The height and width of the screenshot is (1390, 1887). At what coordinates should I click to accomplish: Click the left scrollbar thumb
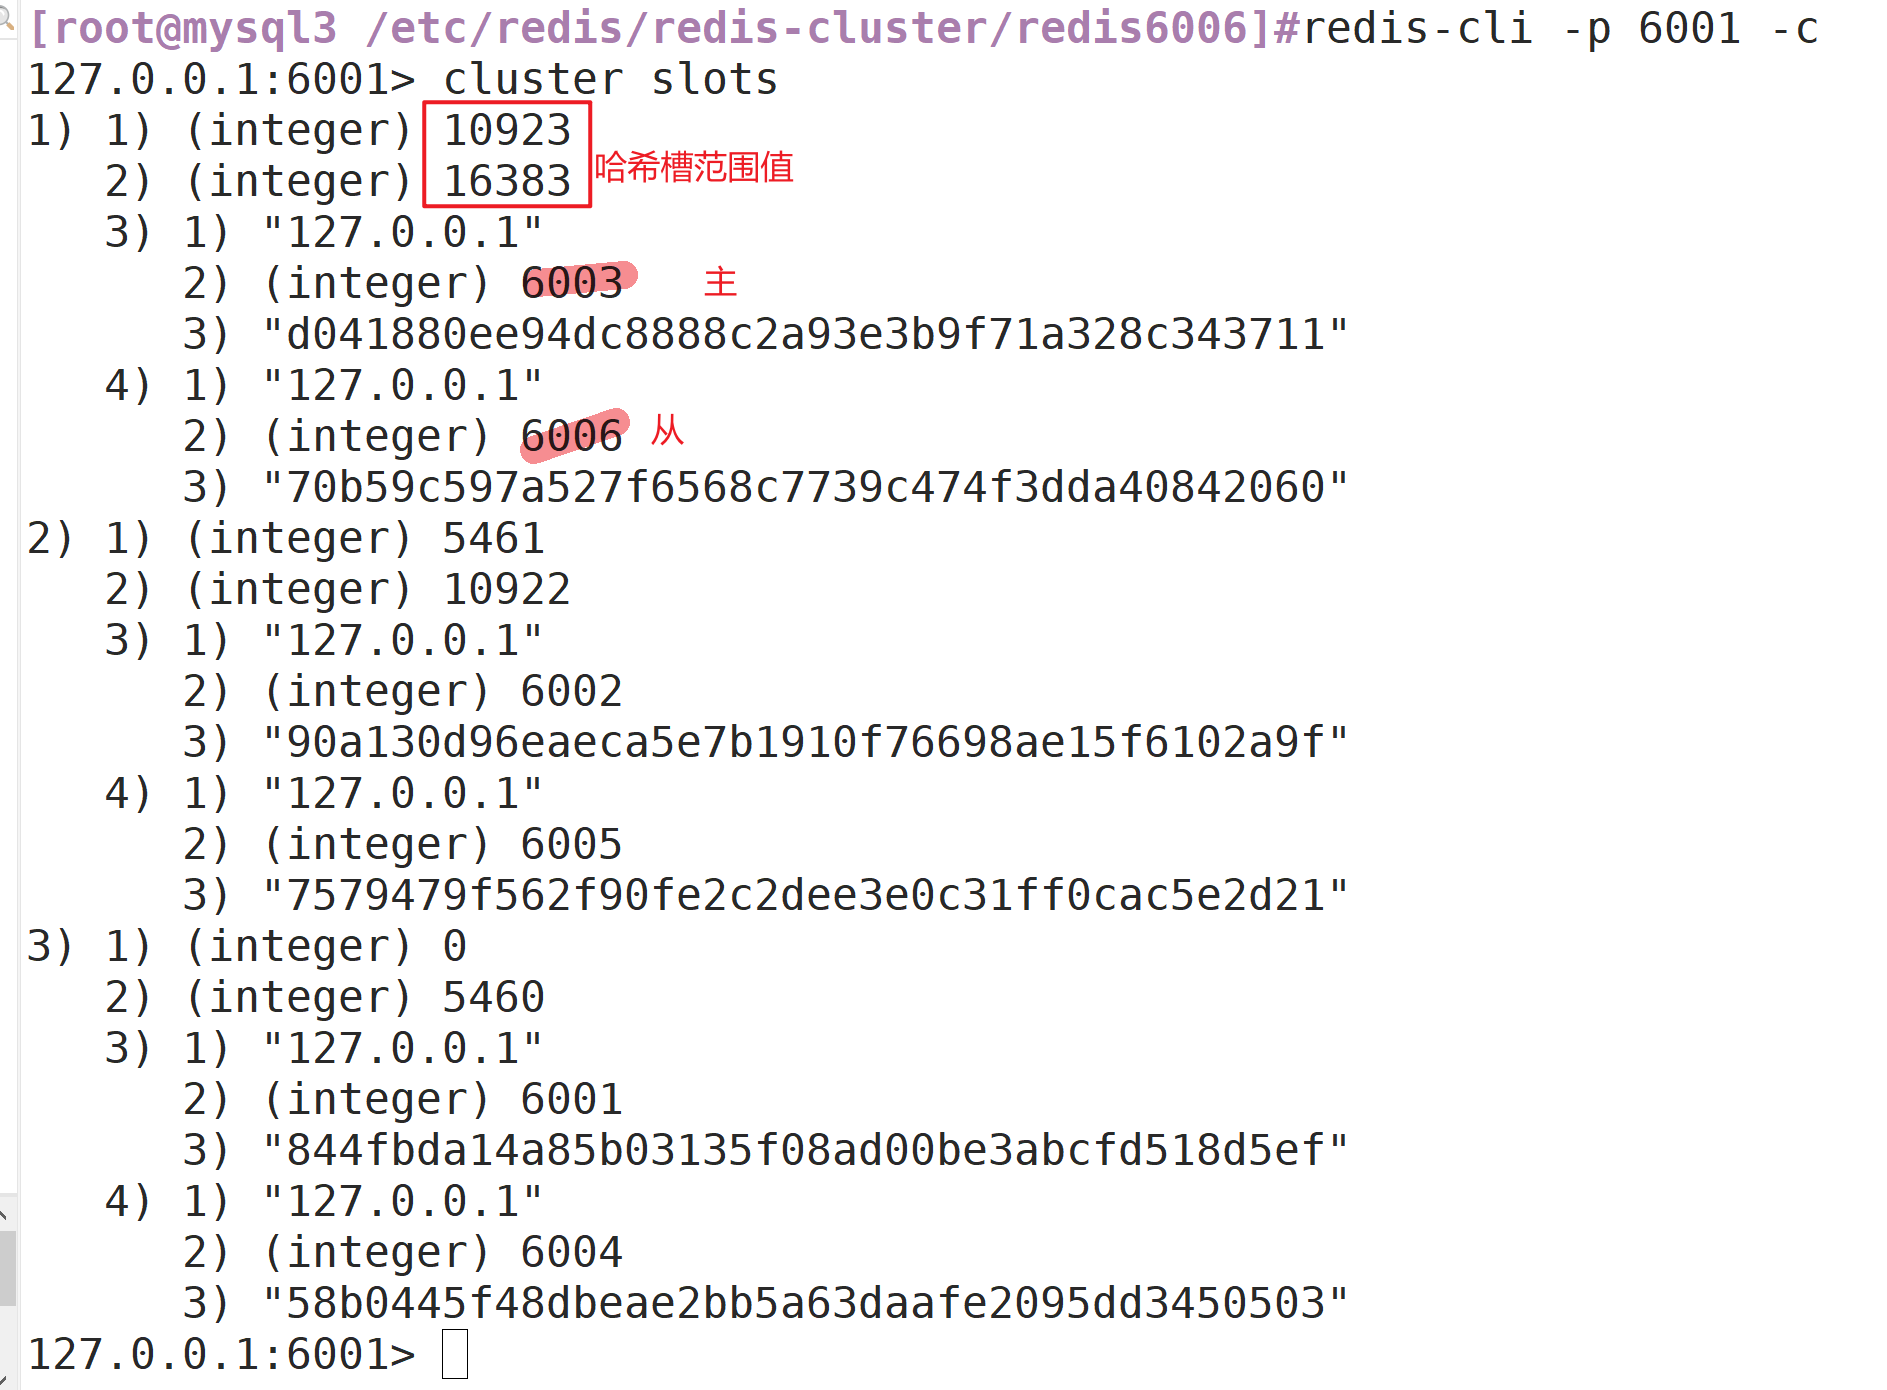pyautogui.click(x=7, y=1268)
